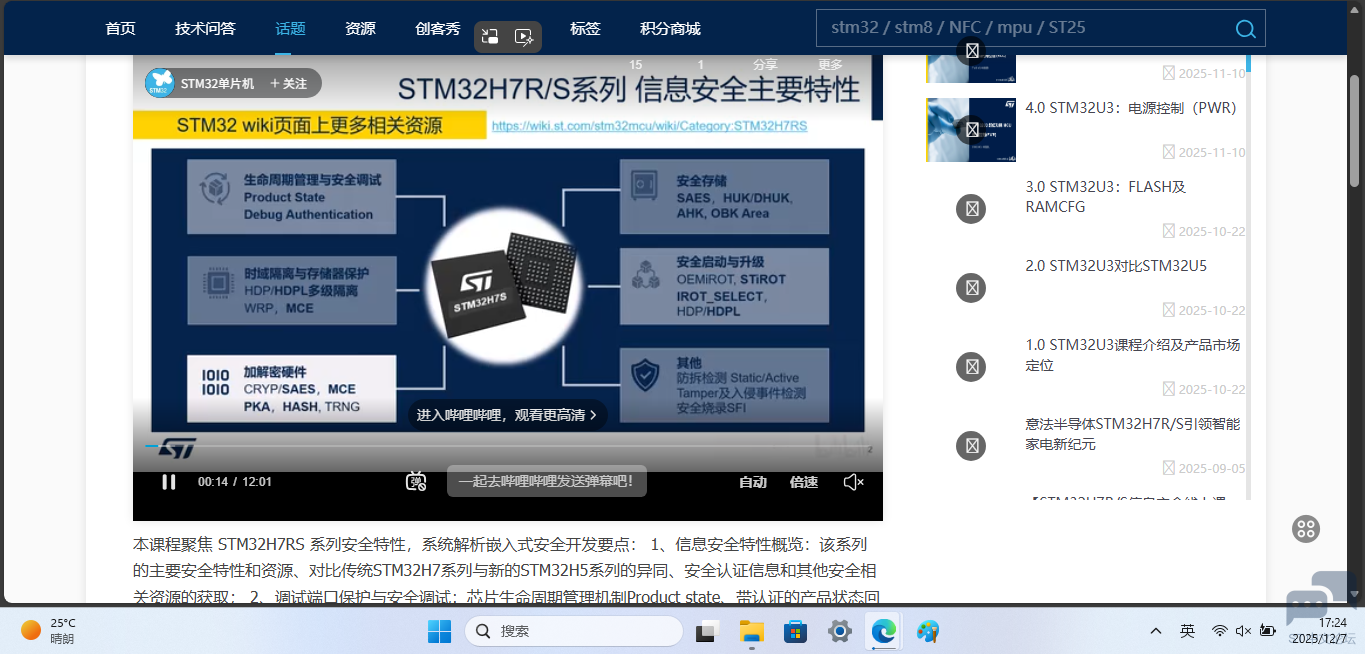Click the 分享 option on the video
Image resolution: width=1365 pixels, height=654 pixels.
[x=765, y=64]
